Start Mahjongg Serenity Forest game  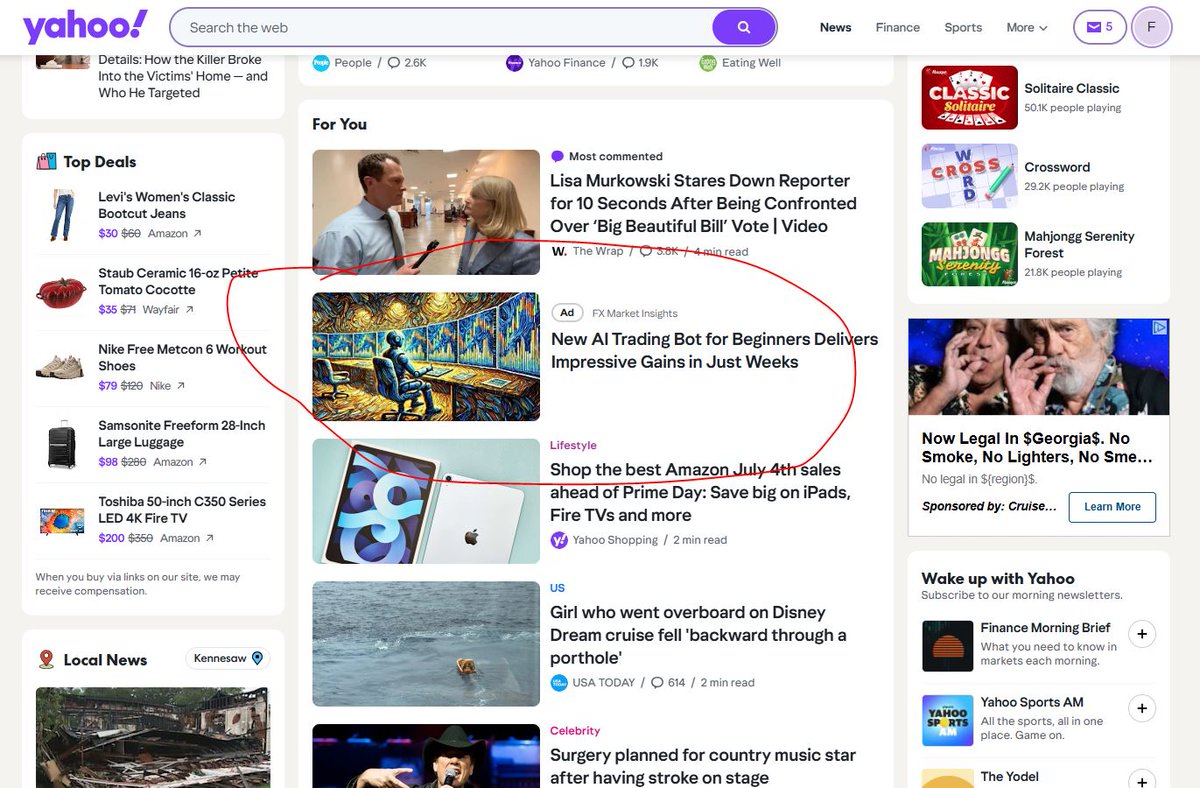pyautogui.click(x=1079, y=245)
